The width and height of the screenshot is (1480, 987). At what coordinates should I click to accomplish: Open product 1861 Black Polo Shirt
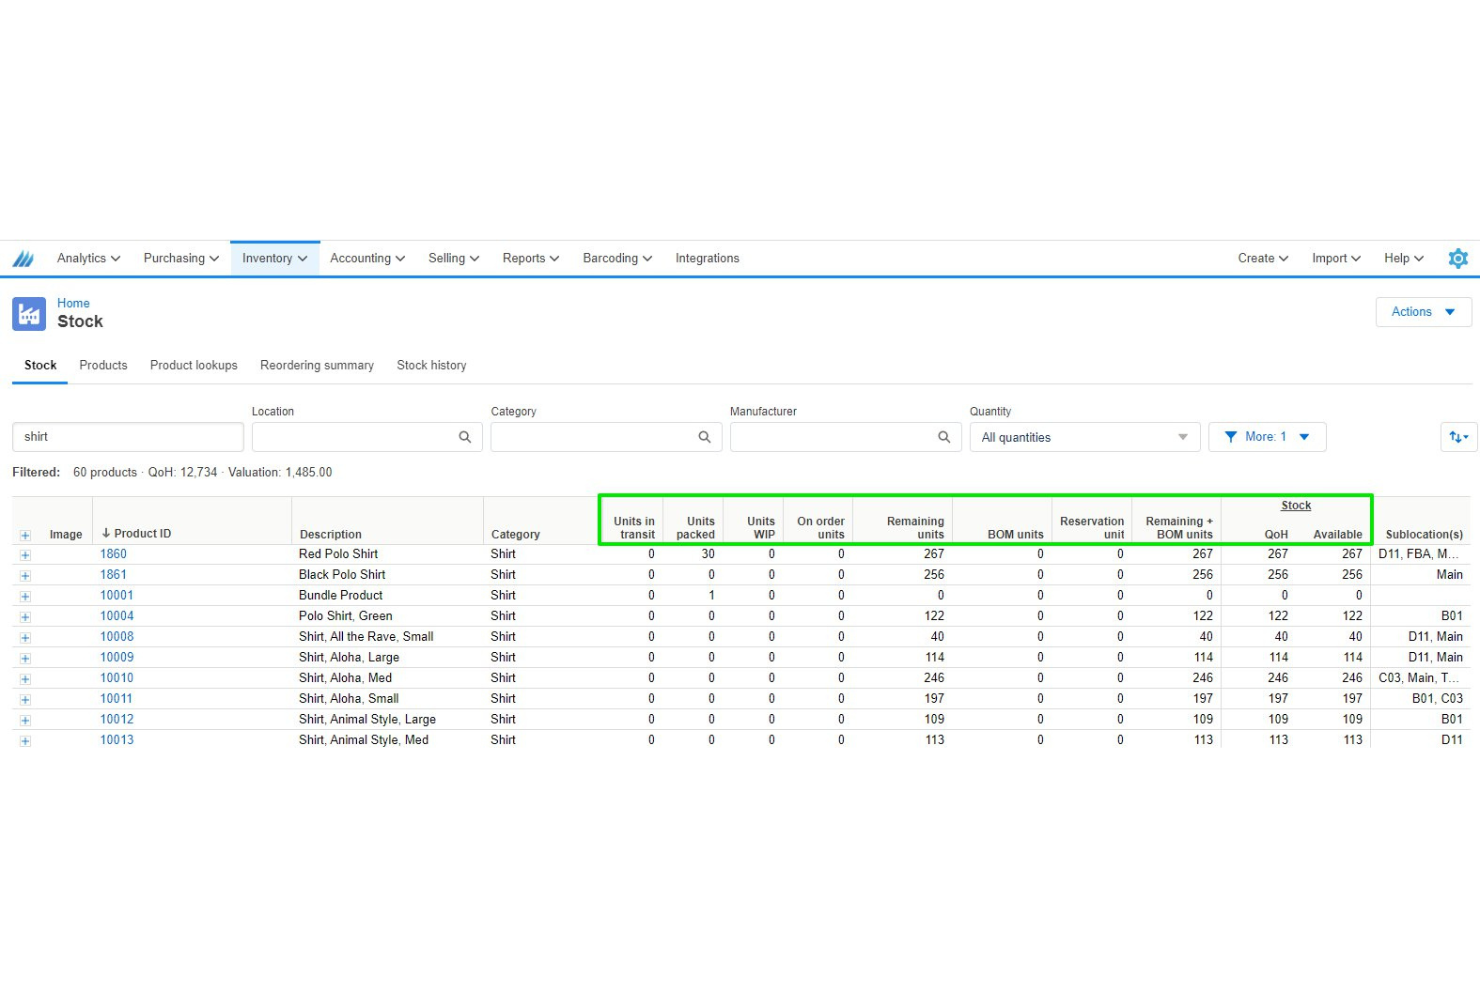pyautogui.click(x=114, y=574)
